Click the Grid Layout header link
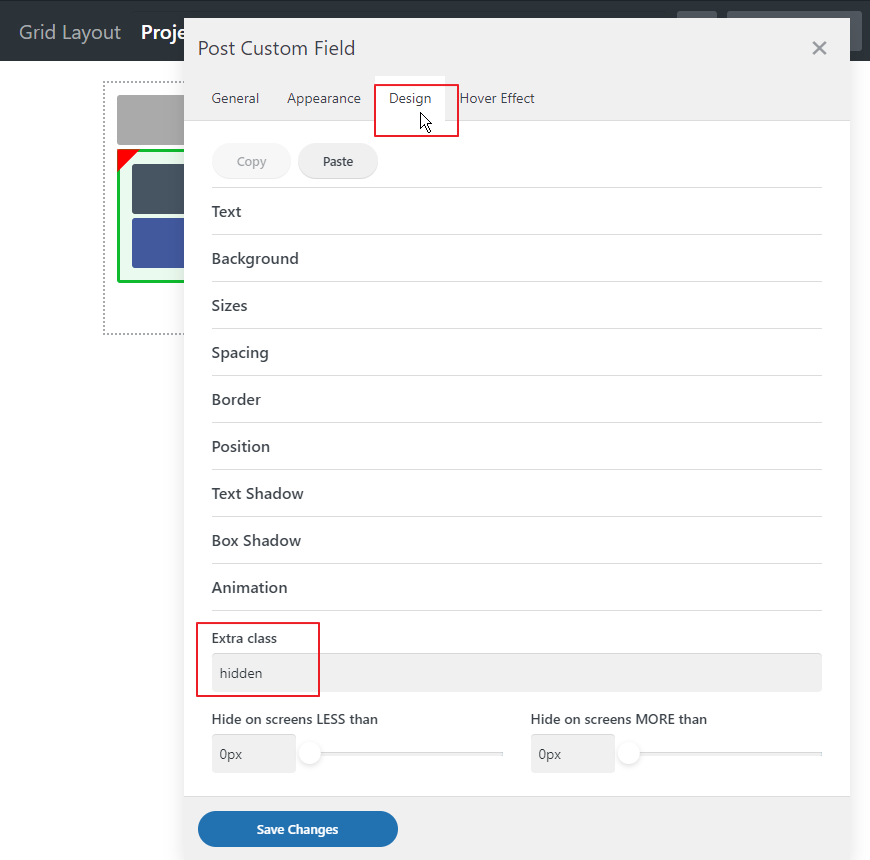The image size is (870, 860). point(70,32)
